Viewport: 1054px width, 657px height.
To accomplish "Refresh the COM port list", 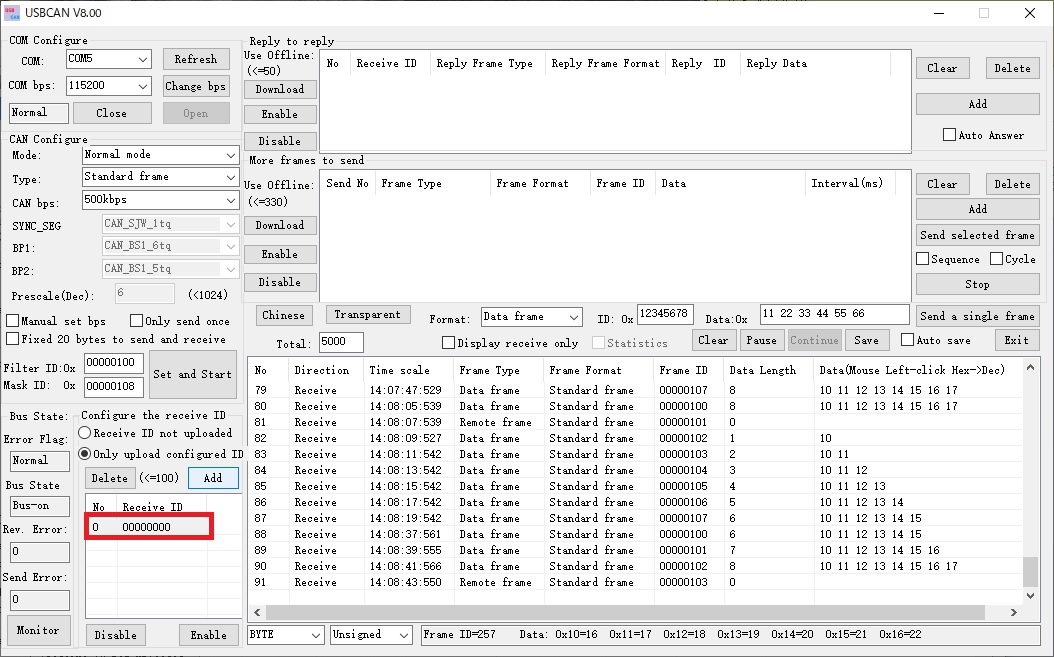I will coord(196,59).
